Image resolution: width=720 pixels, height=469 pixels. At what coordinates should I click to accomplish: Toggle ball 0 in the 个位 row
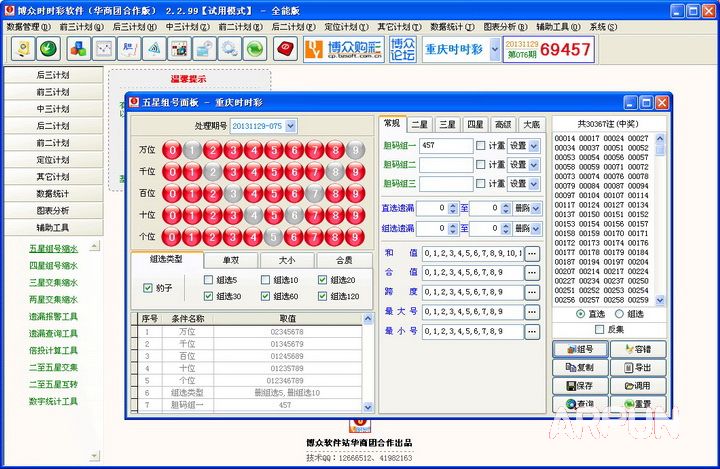pyautogui.click(x=172, y=237)
